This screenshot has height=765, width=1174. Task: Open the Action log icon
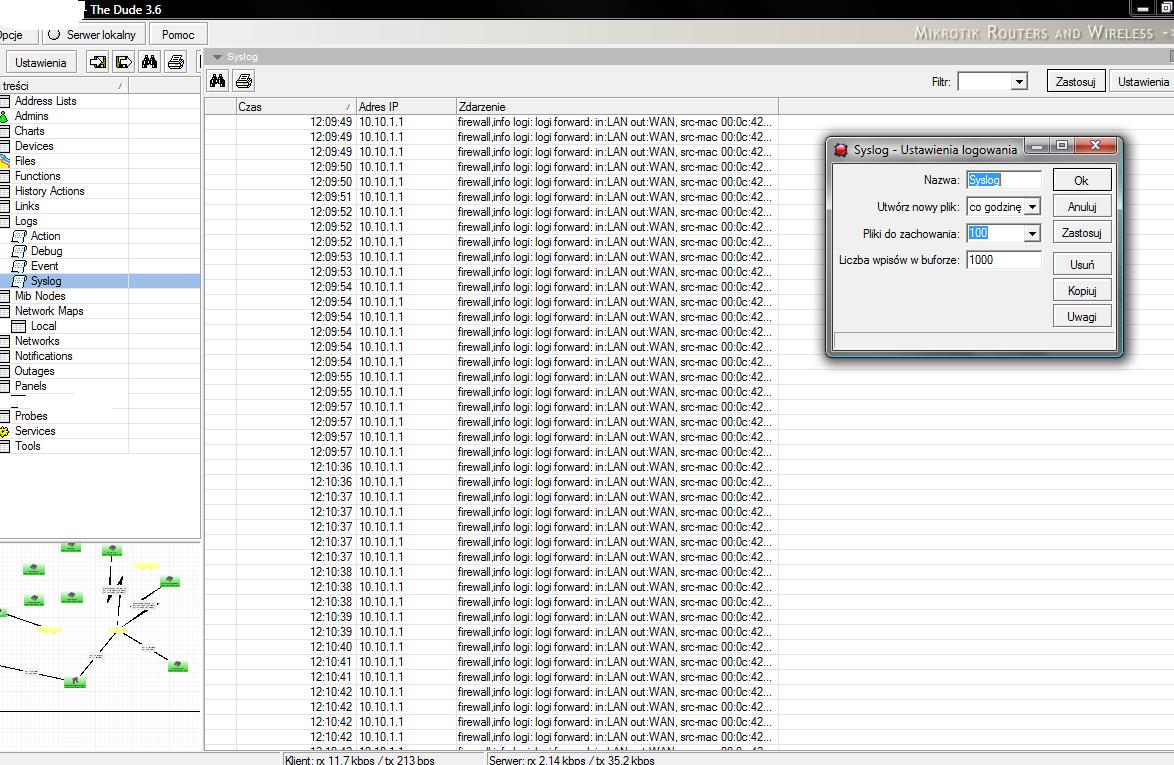[19, 236]
